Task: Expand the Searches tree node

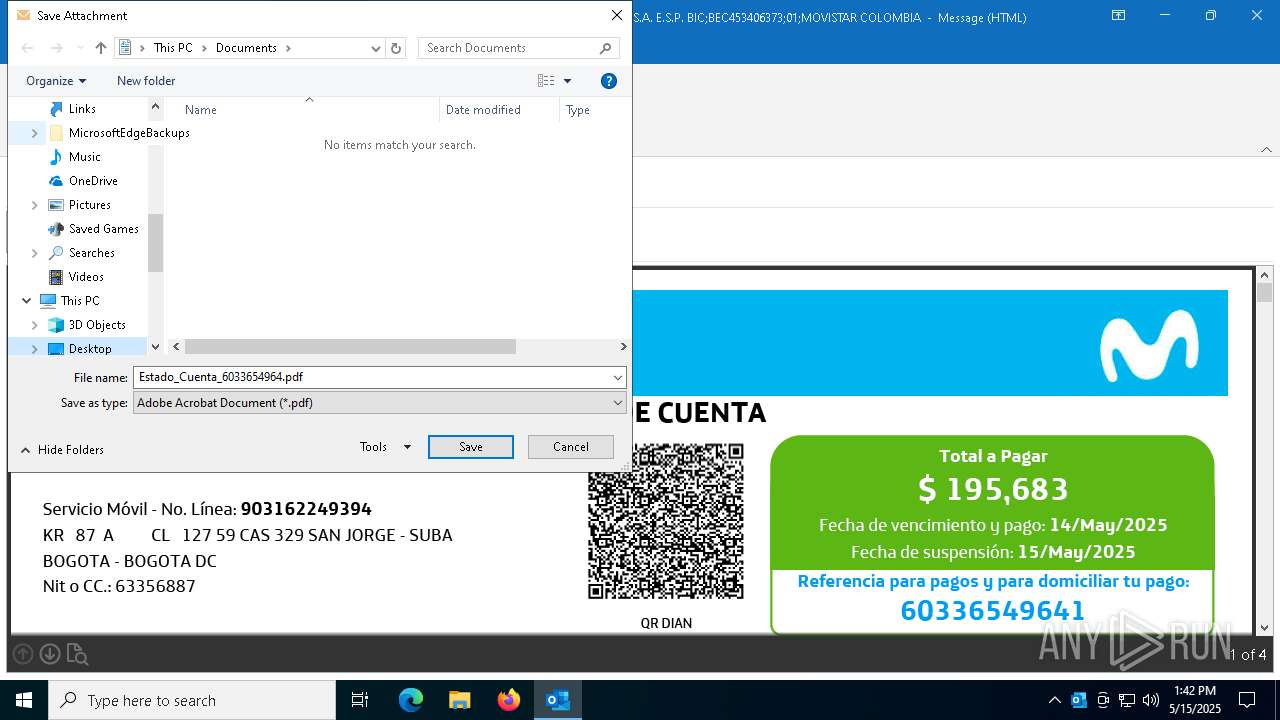Action: click(x=35, y=253)
